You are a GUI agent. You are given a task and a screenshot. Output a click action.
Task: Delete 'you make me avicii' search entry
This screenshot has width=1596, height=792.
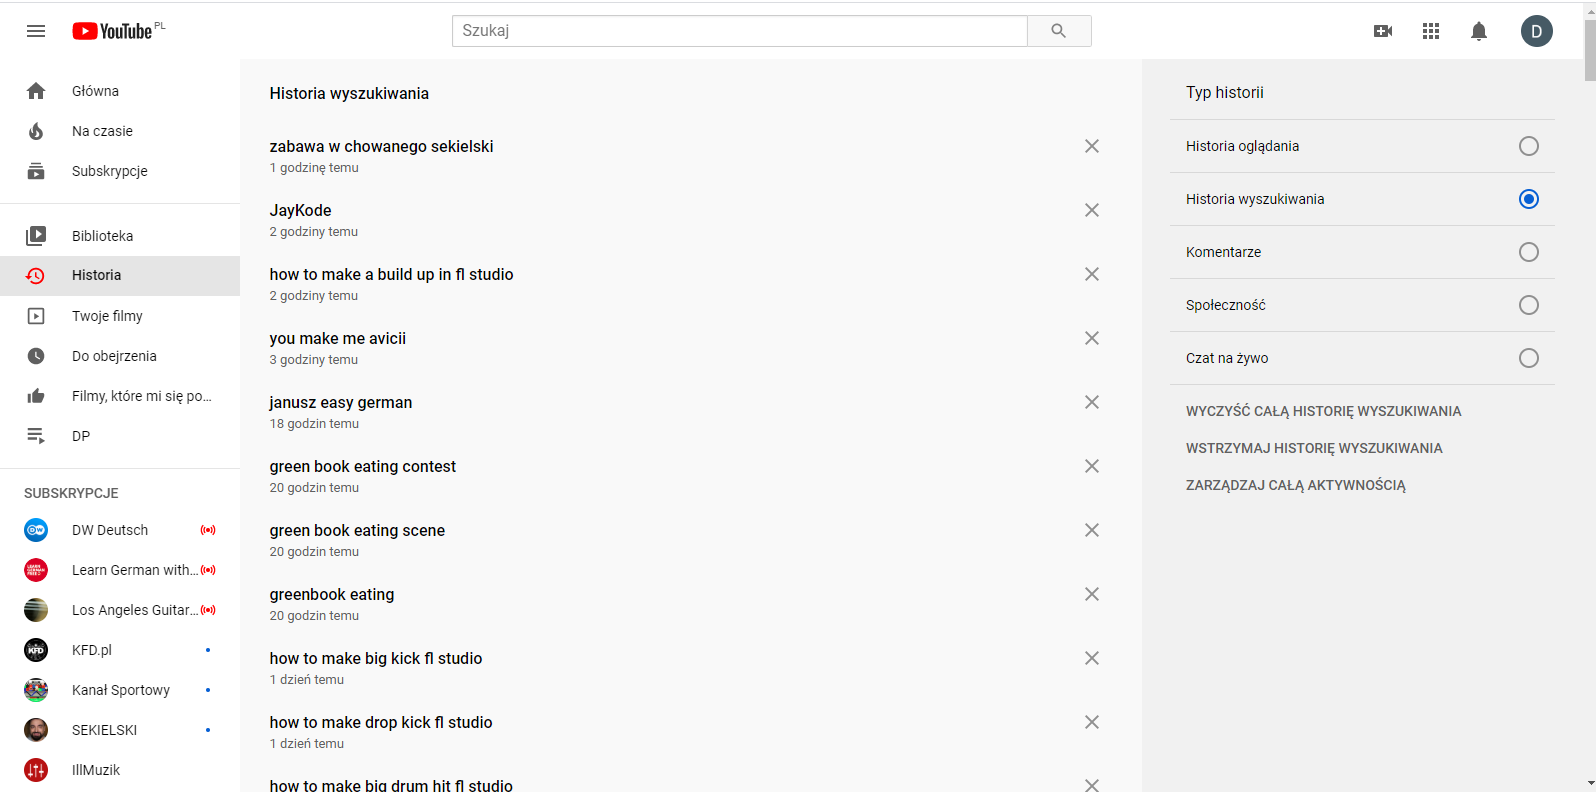(1092, 338)
